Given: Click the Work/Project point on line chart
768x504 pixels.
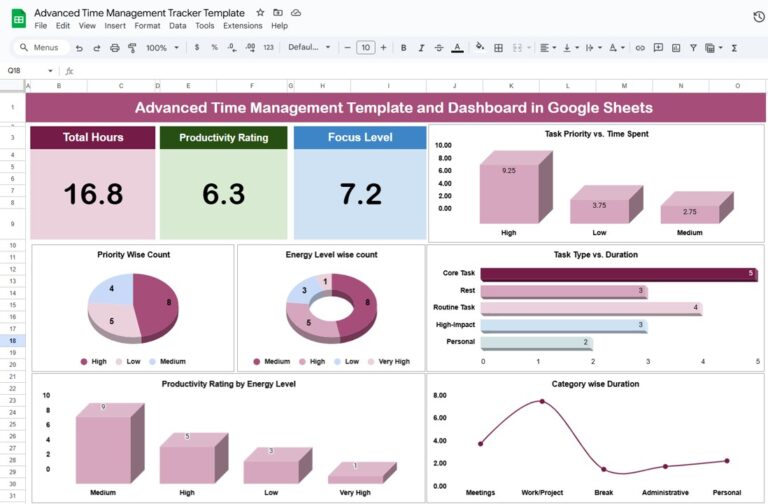Looking at the screenshot, I should 542,402.
